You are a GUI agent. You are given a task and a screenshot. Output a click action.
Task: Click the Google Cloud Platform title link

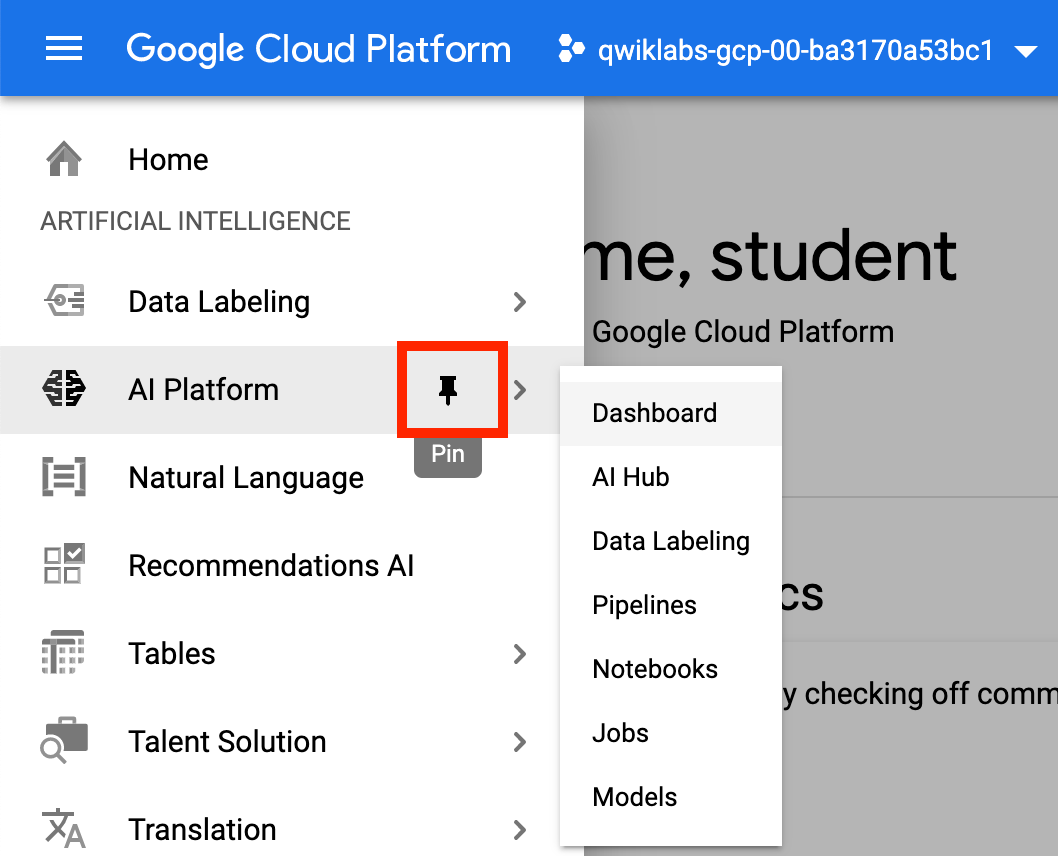point(318,49)
